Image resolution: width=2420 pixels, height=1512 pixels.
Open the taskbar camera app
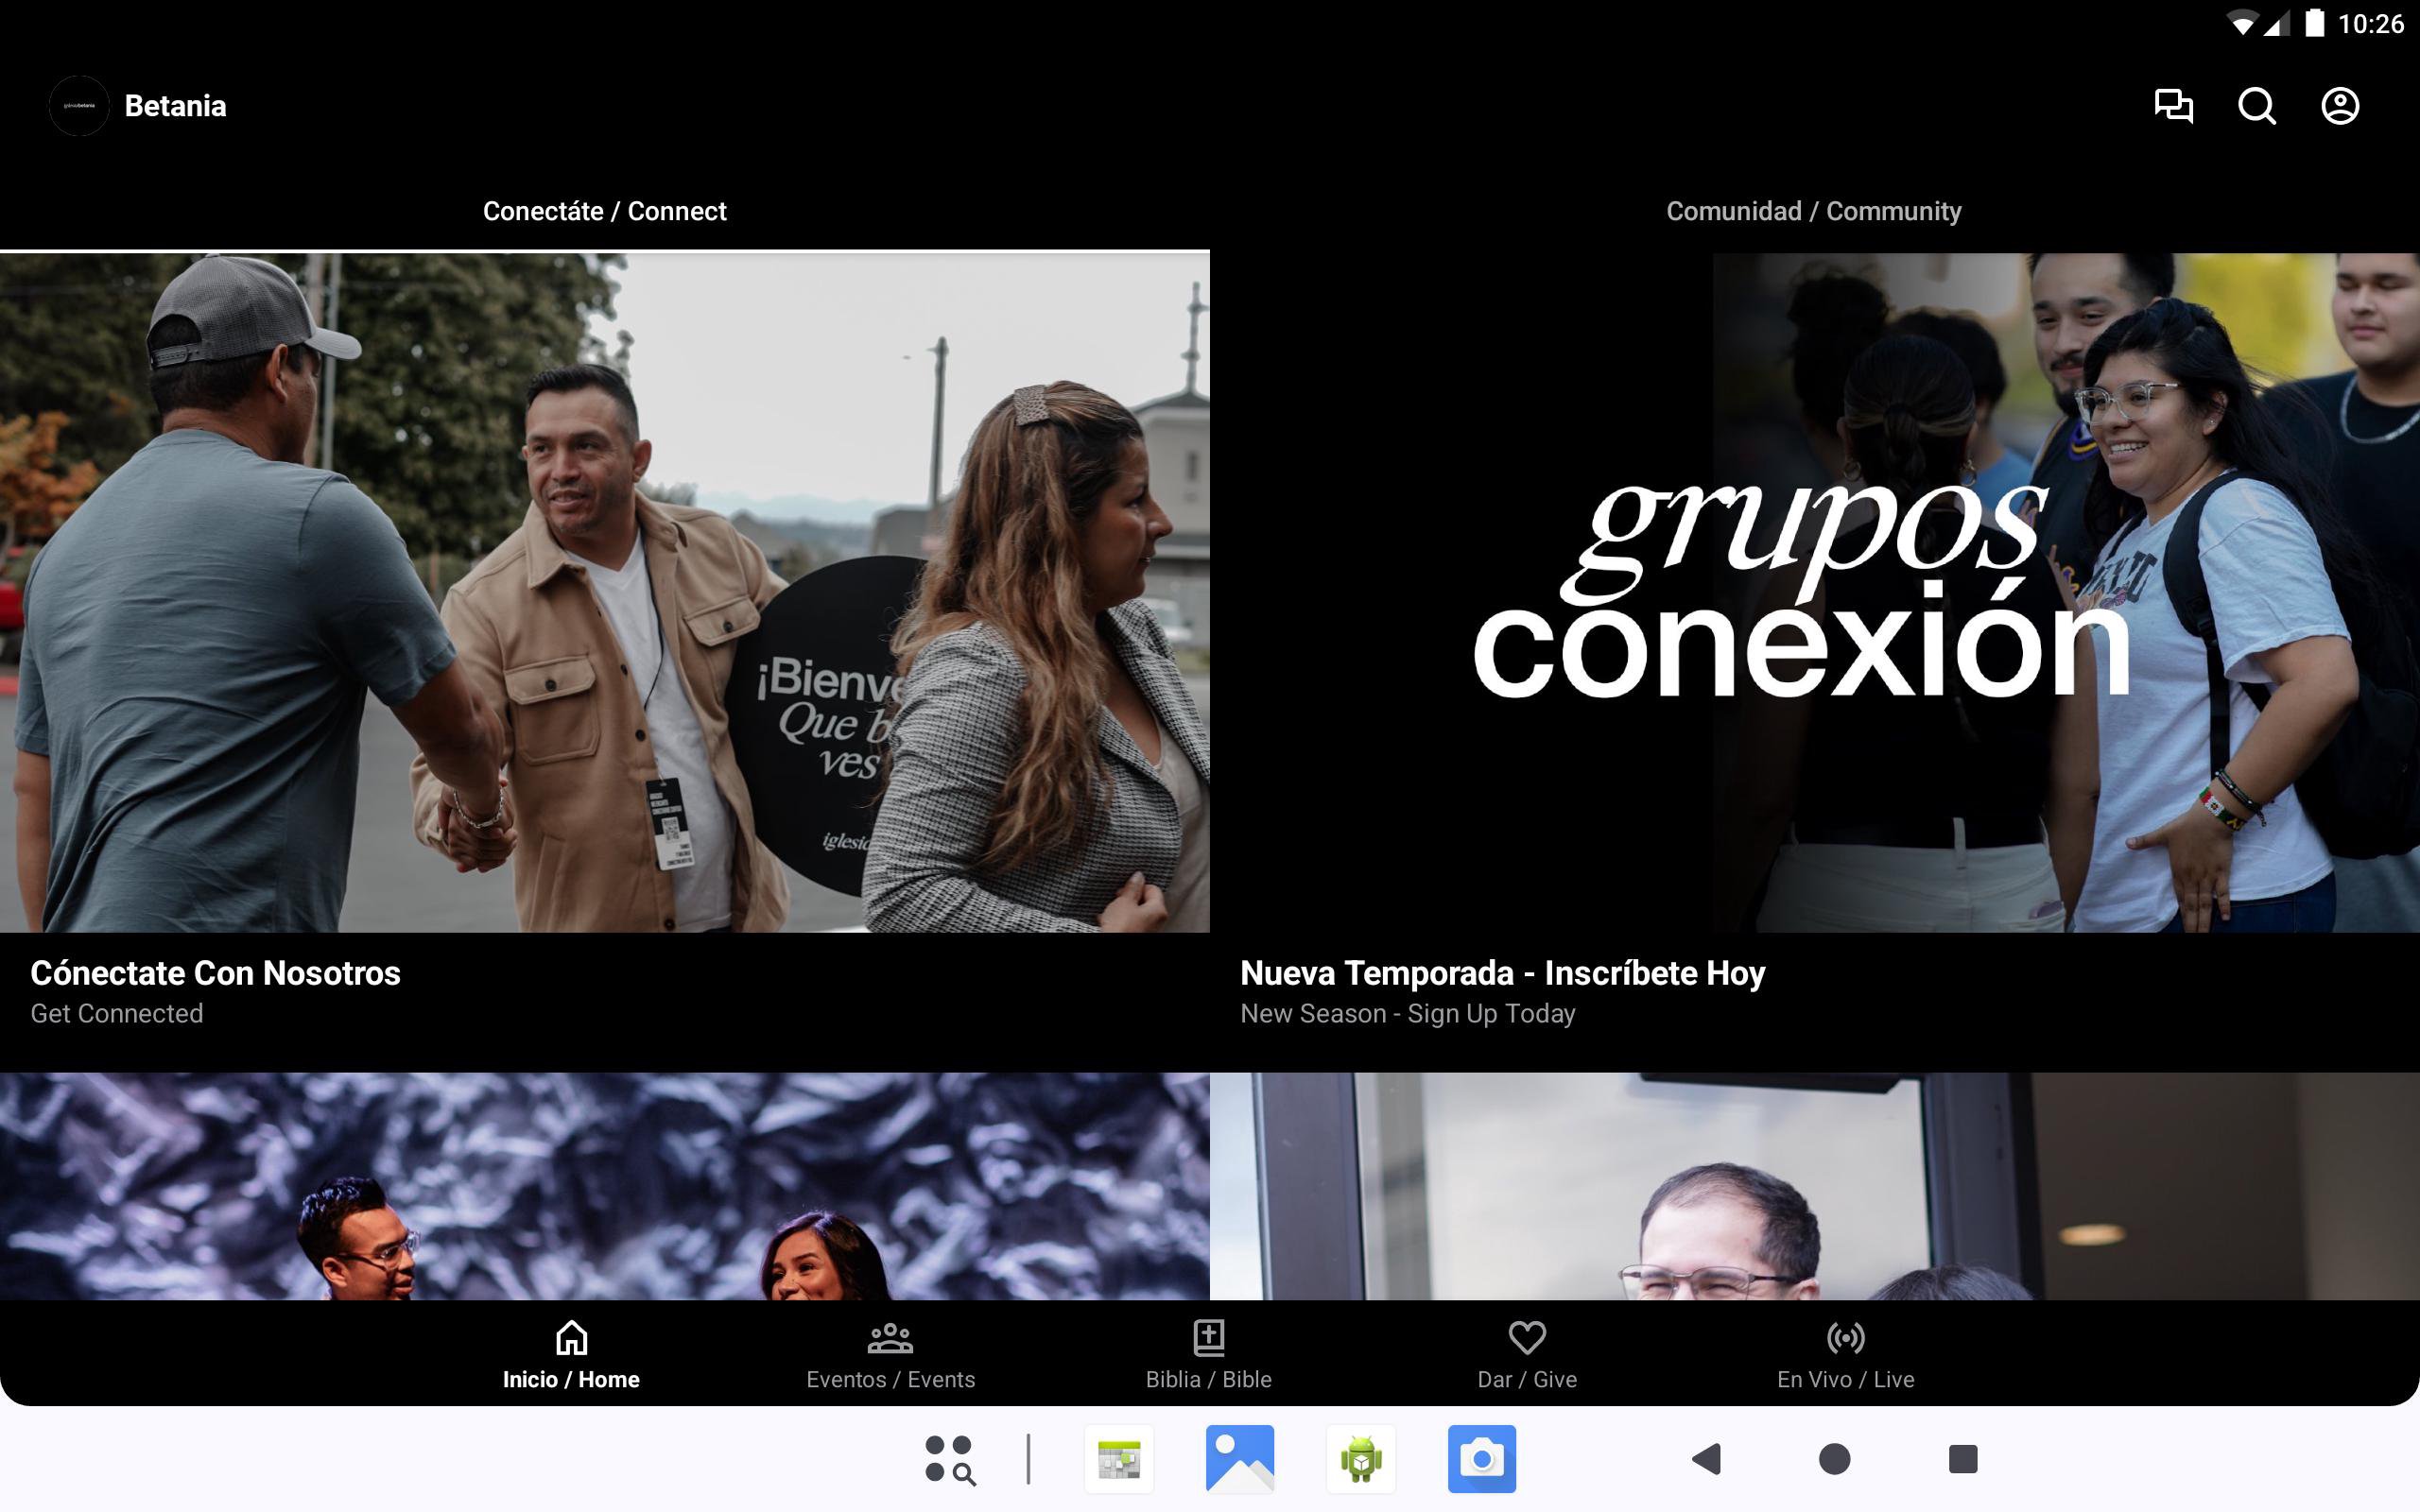[x=1481, y=1459]
